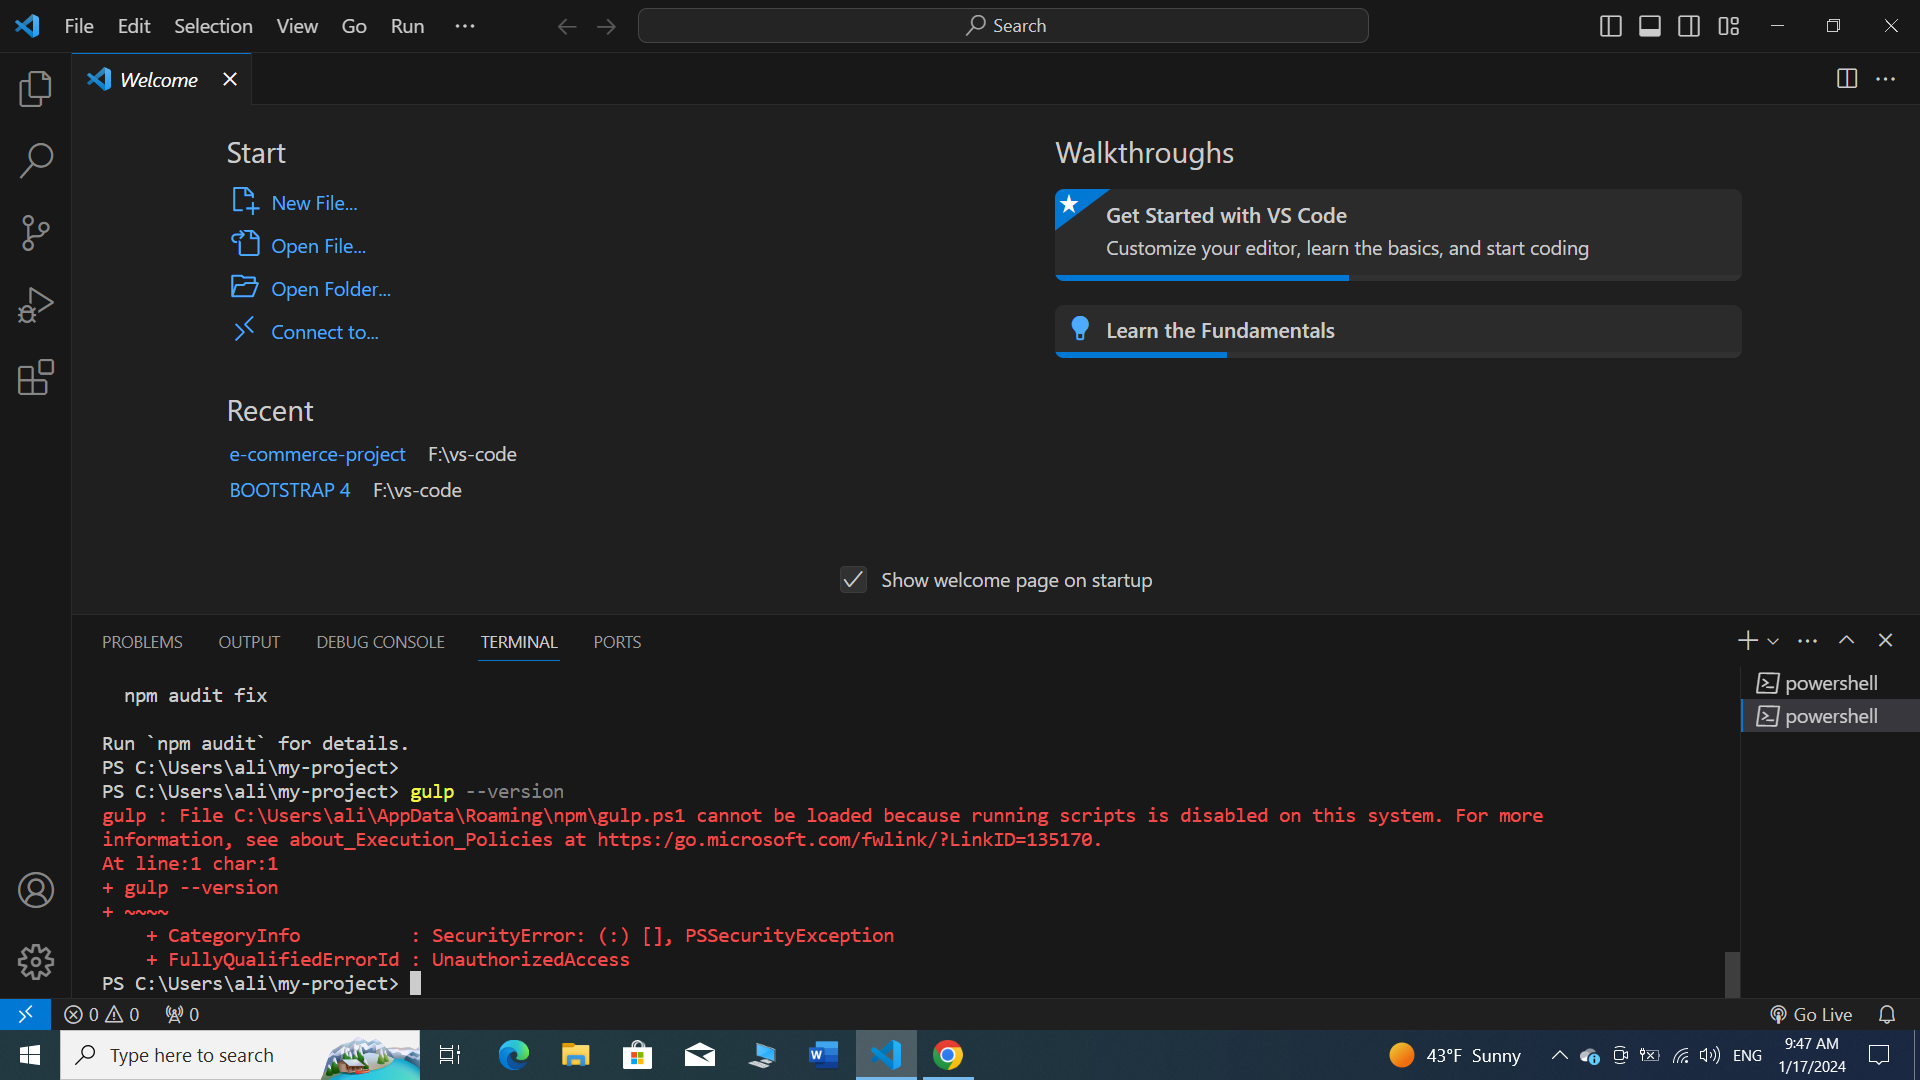Open Task View on taskbar
The image size is (1920, 1080).
(x=450, y=1055)
